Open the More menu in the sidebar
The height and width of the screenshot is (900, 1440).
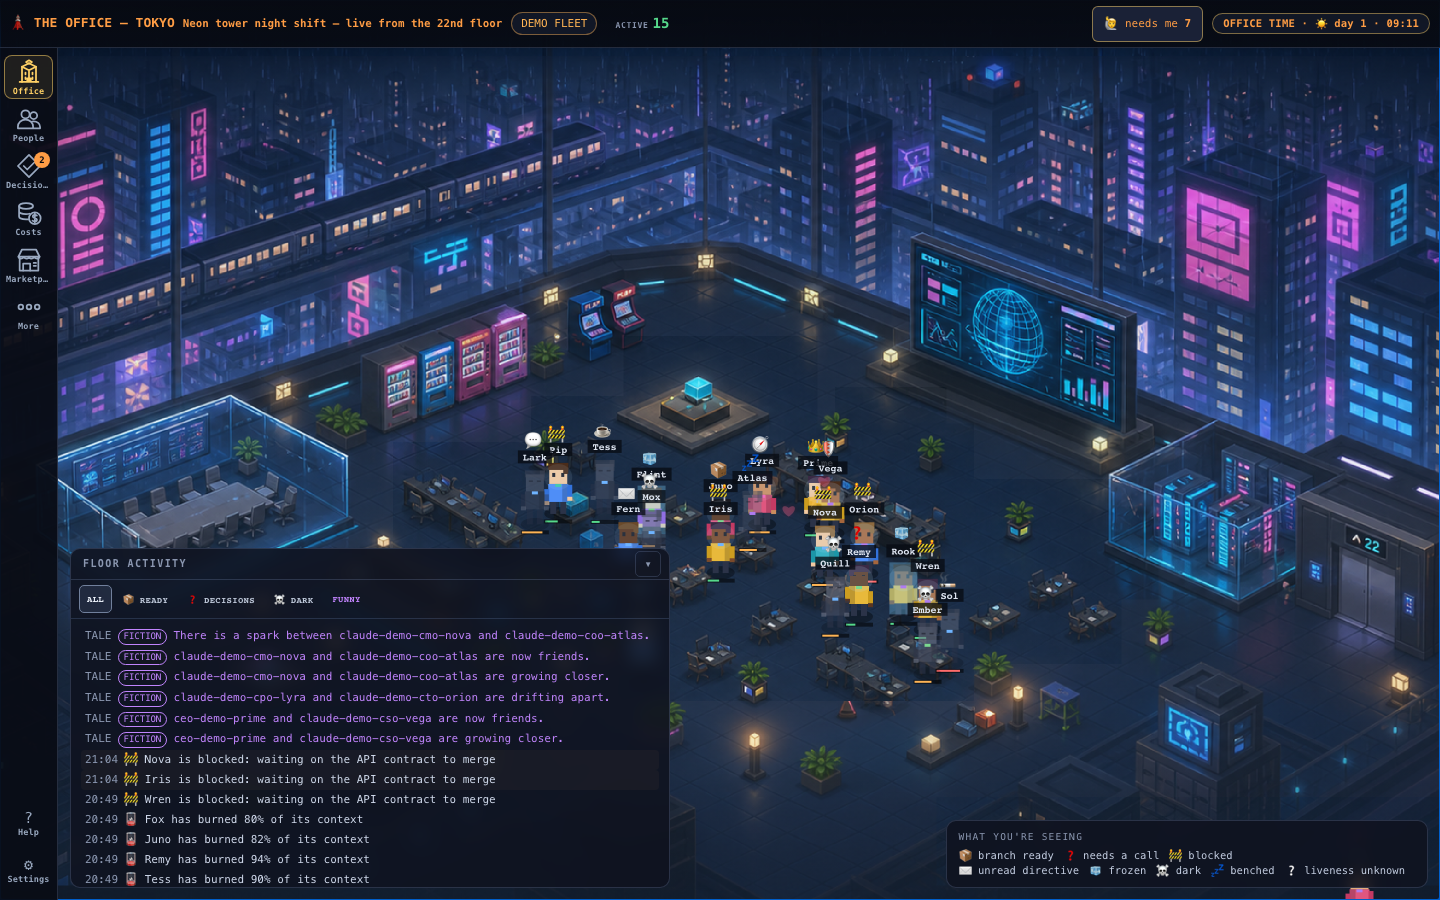point(28,313)
